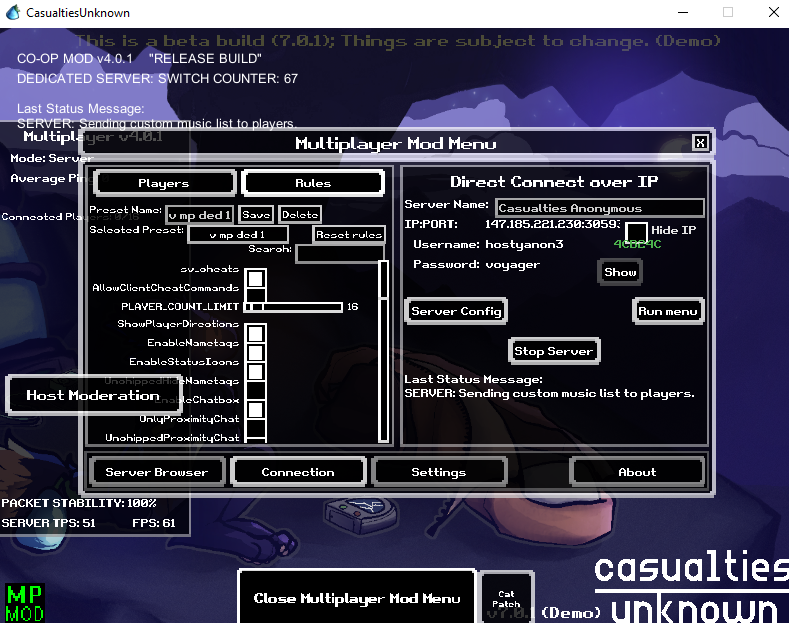Save the preset with Save button

click(256, 214)
